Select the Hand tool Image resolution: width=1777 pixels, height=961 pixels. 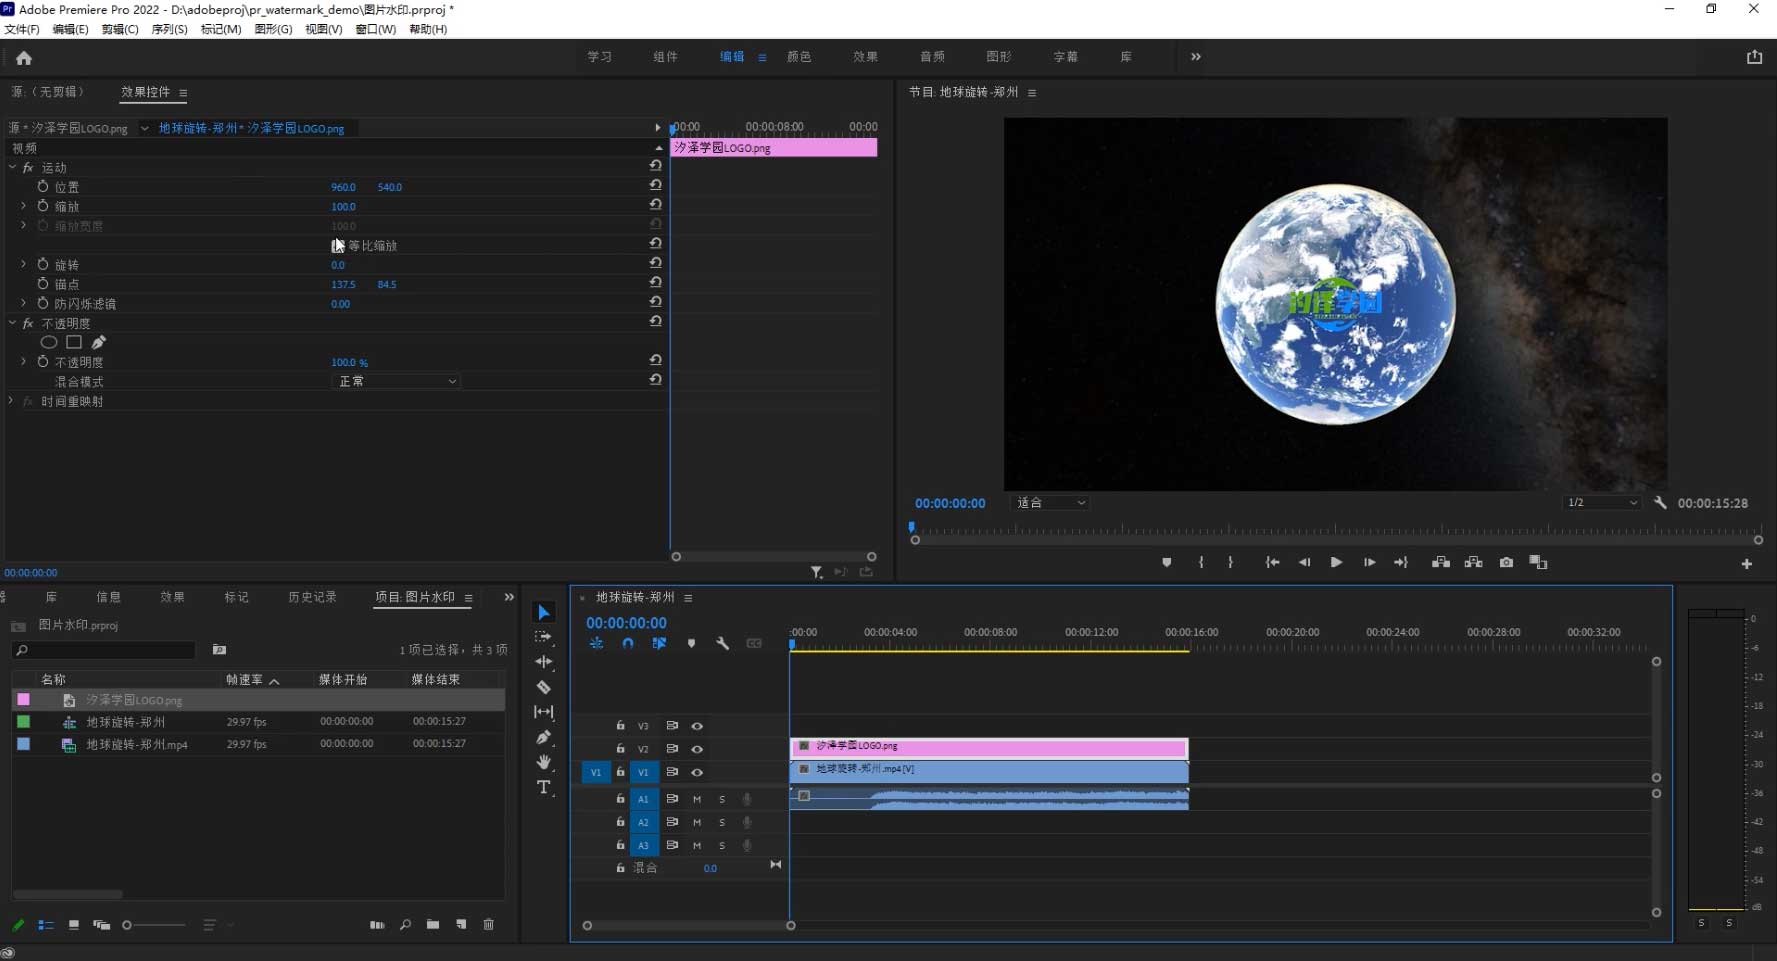543,762
